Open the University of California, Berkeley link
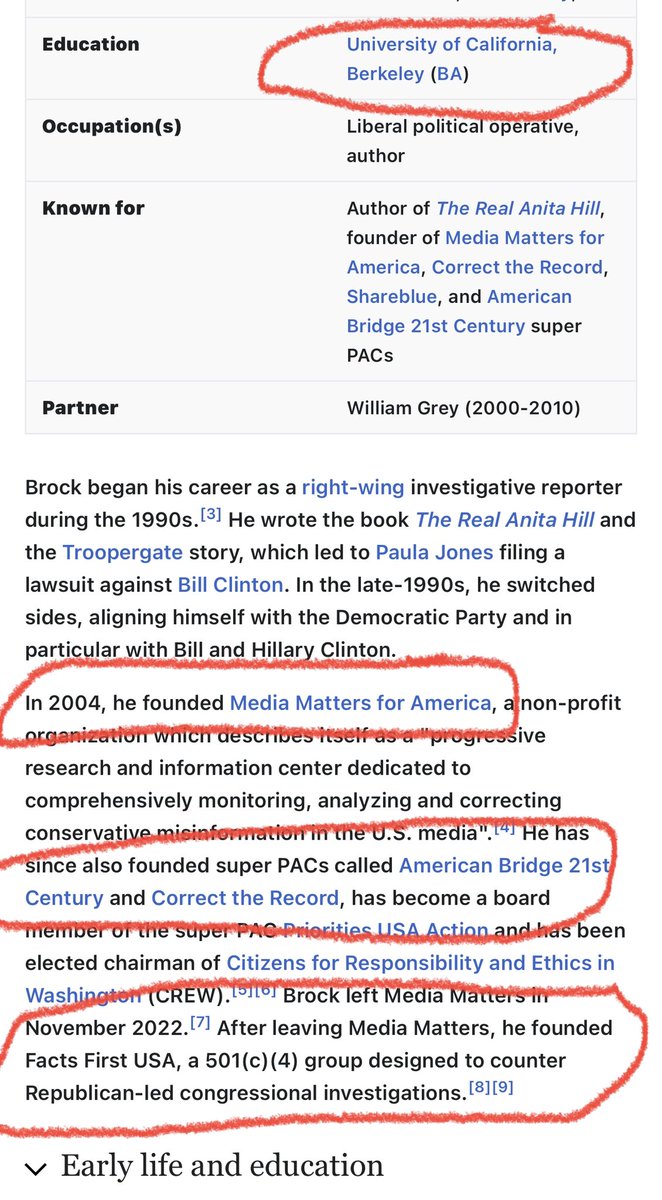The height and width of the screenshot is (1200, 662). (451, 45)
